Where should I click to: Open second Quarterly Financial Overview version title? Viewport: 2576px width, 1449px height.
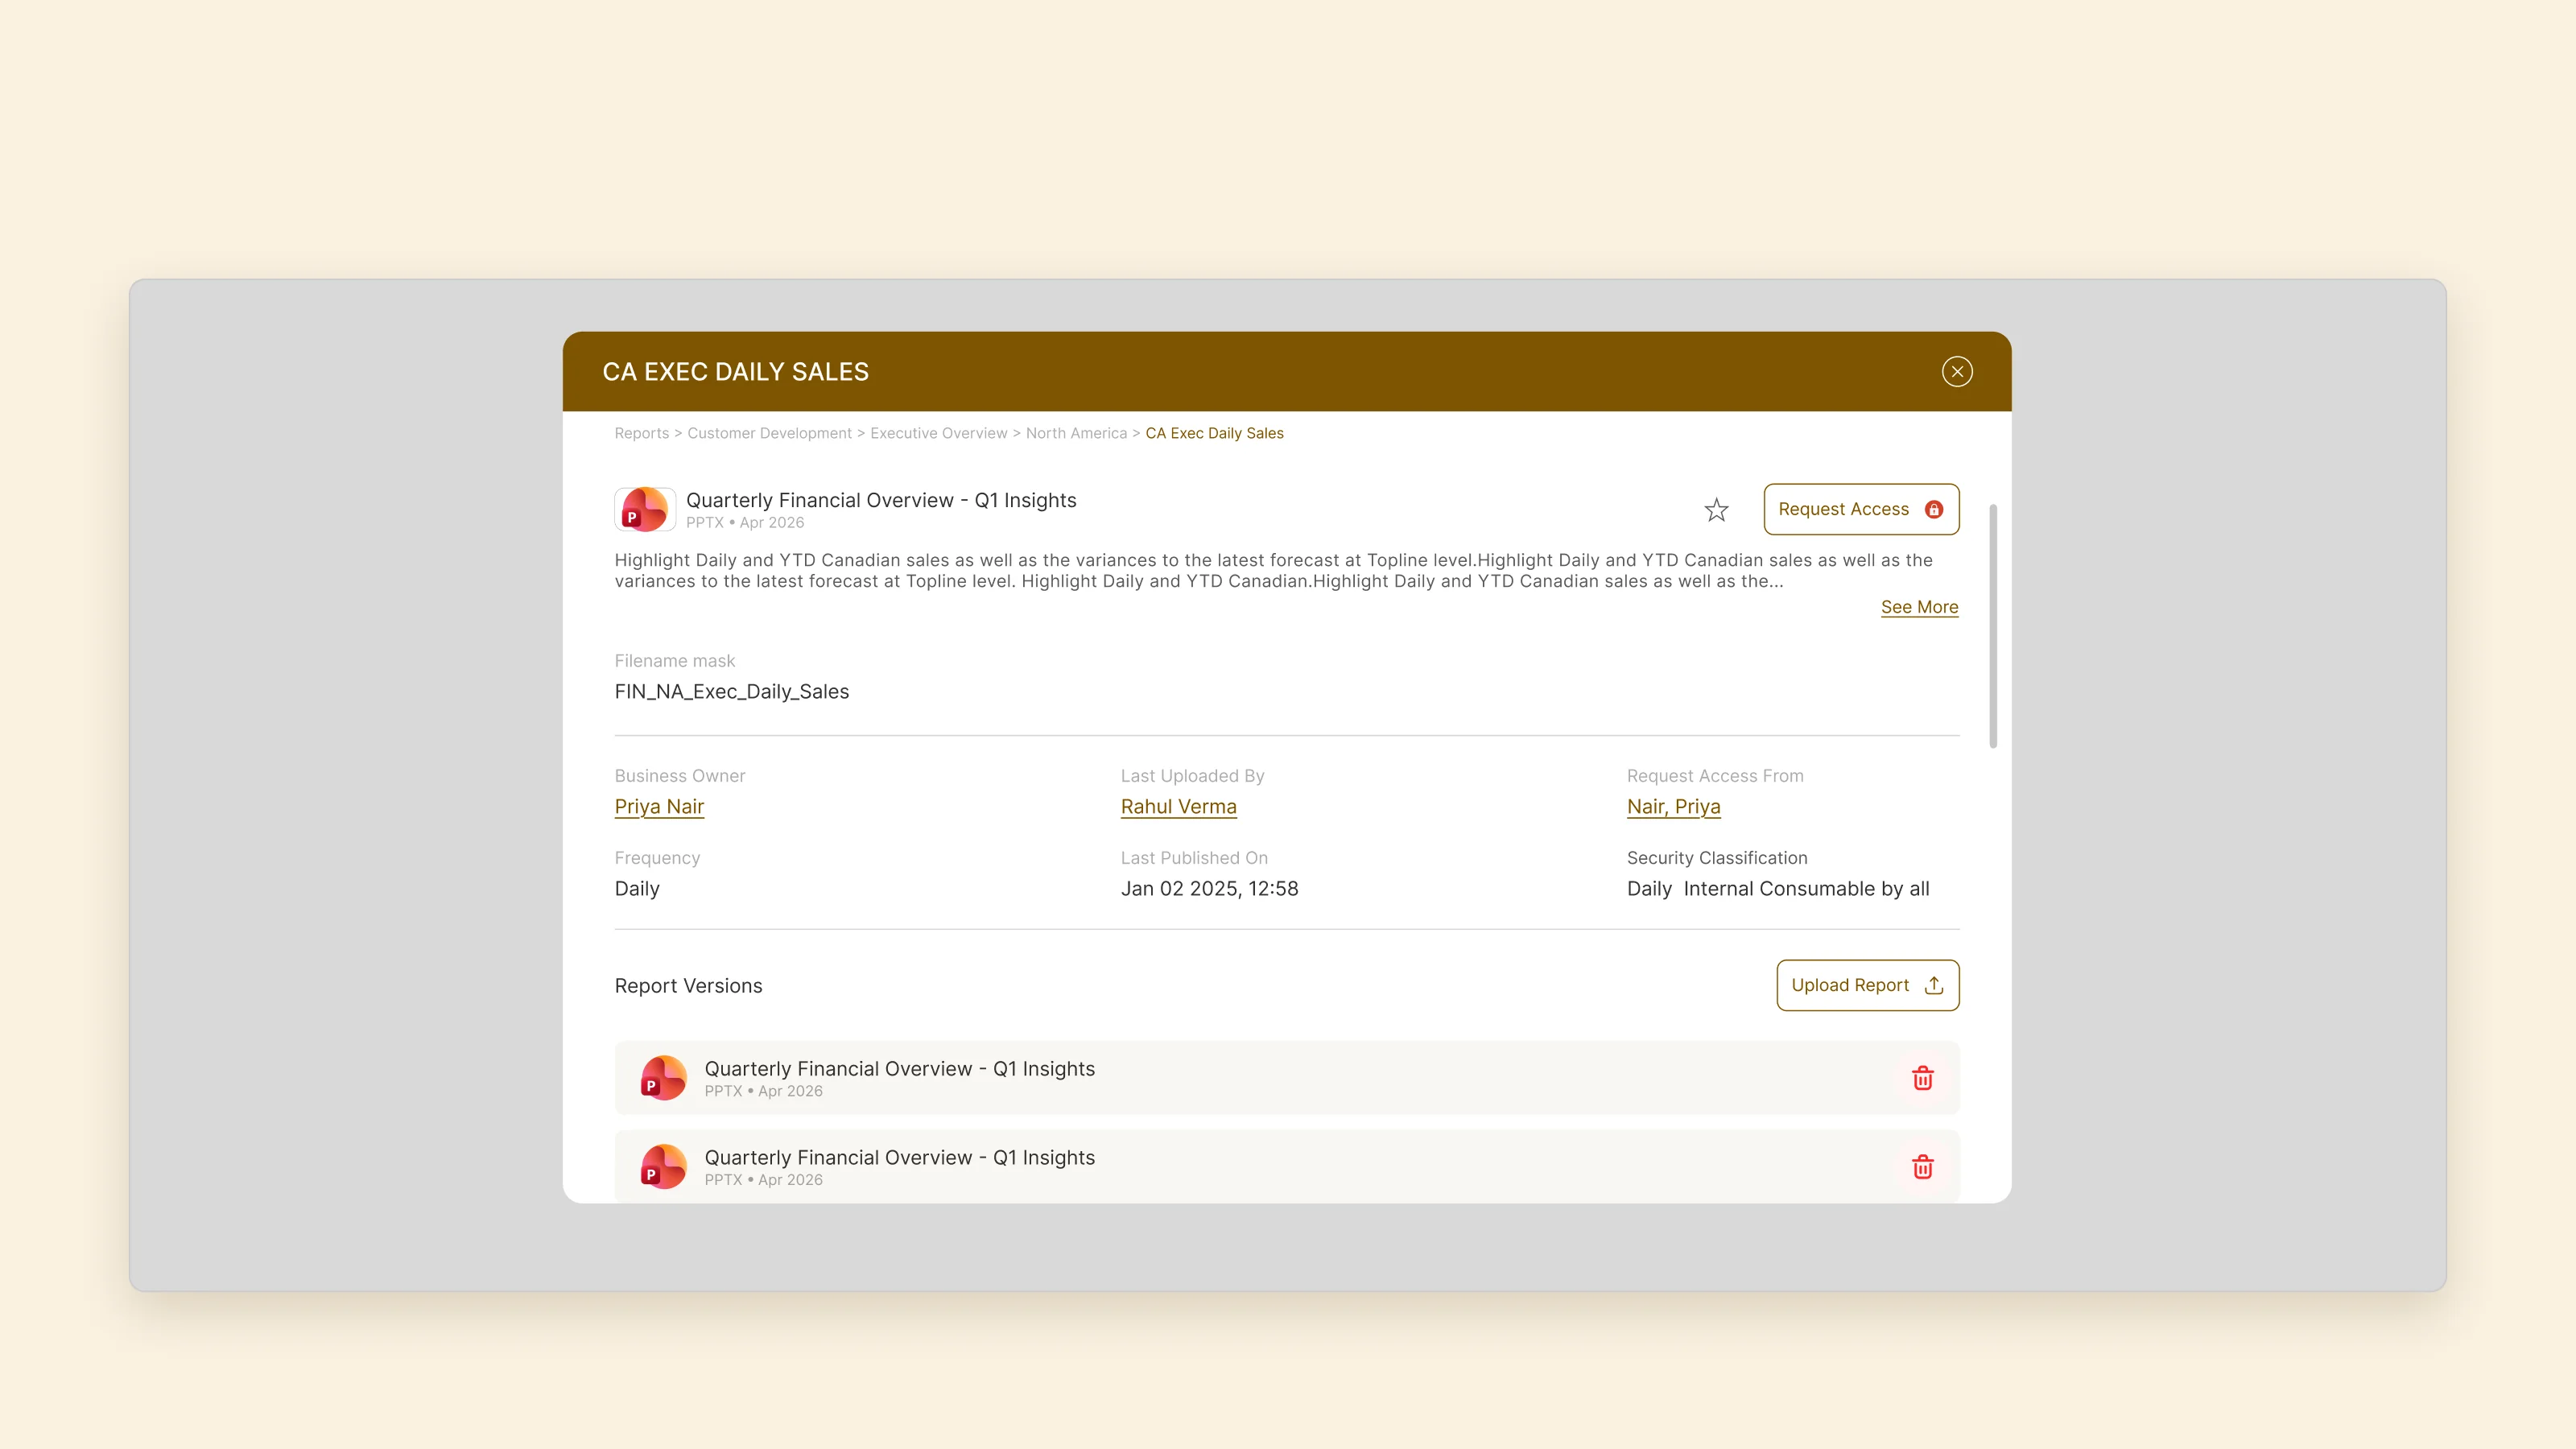(899, 1157)
